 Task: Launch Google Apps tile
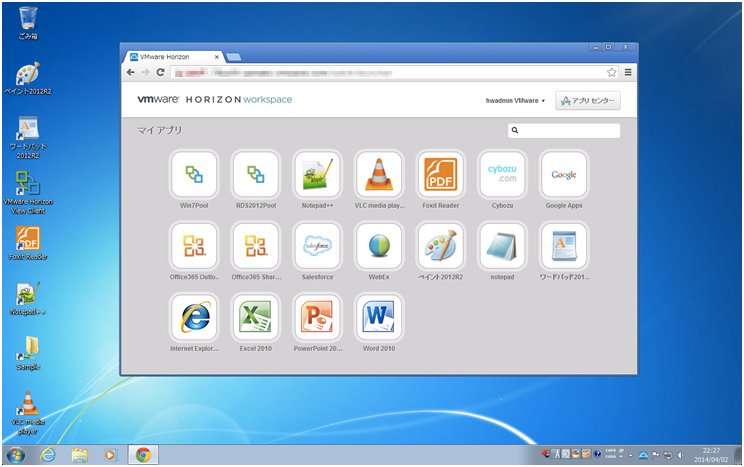[564, 175]
